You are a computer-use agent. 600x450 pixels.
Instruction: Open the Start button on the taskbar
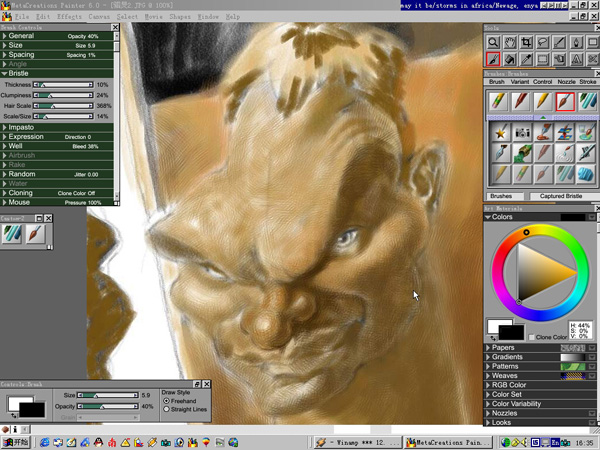15,443
